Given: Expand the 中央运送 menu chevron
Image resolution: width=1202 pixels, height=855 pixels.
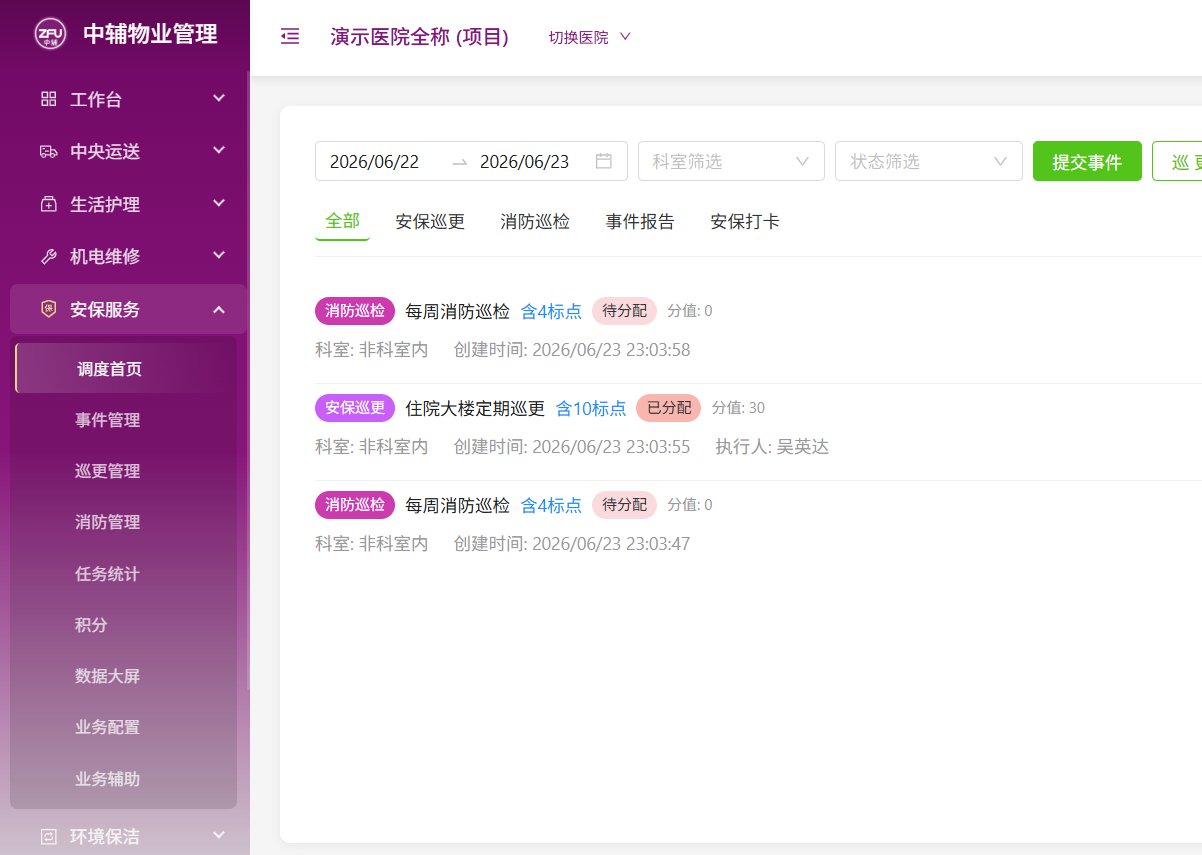Looking at the screenshot, I should [219, 151].
